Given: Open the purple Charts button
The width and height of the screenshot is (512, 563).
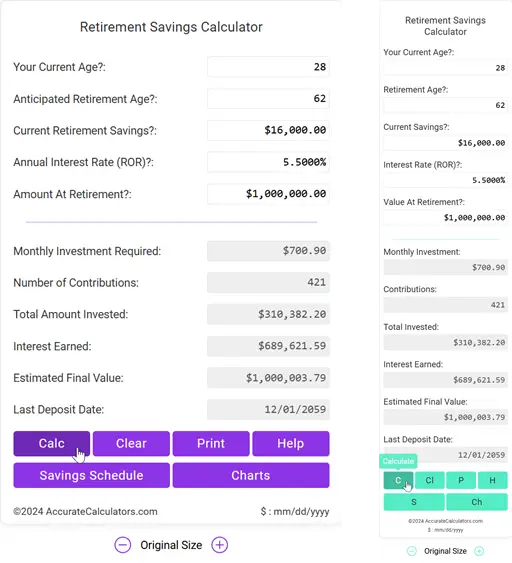Looking at the screenshot, I should point(251,475).
